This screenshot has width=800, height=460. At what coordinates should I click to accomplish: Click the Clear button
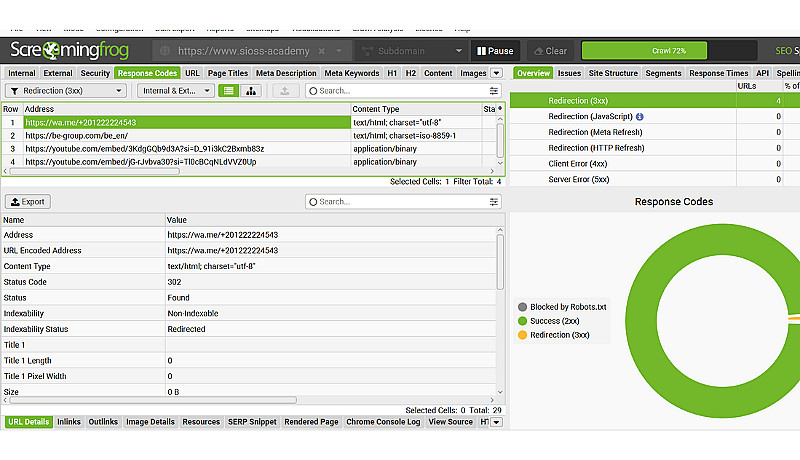(x=551, y=51)
